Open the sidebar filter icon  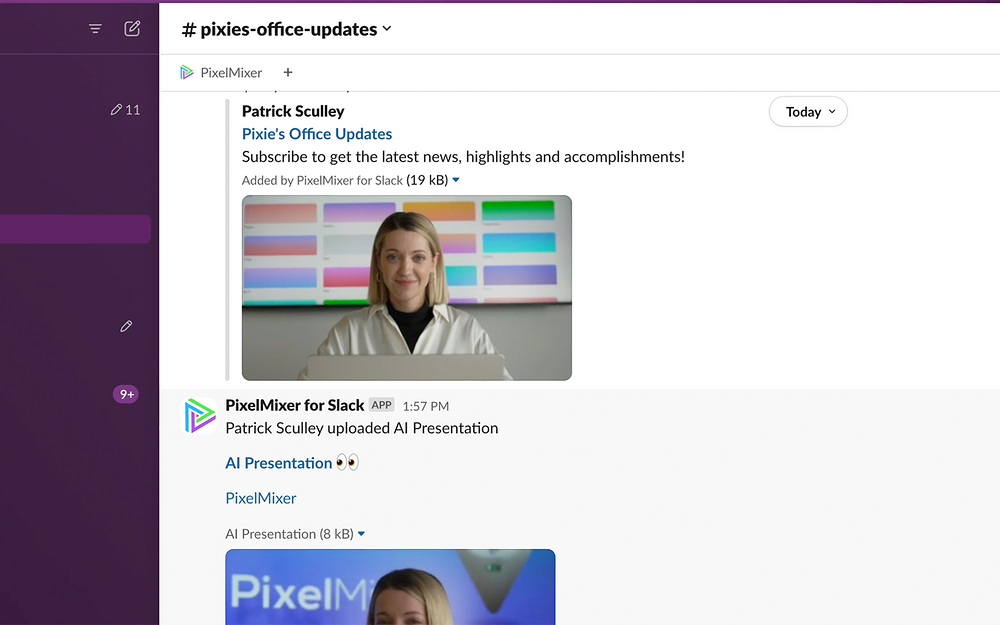pyautogui.click(x=95, y=29)
